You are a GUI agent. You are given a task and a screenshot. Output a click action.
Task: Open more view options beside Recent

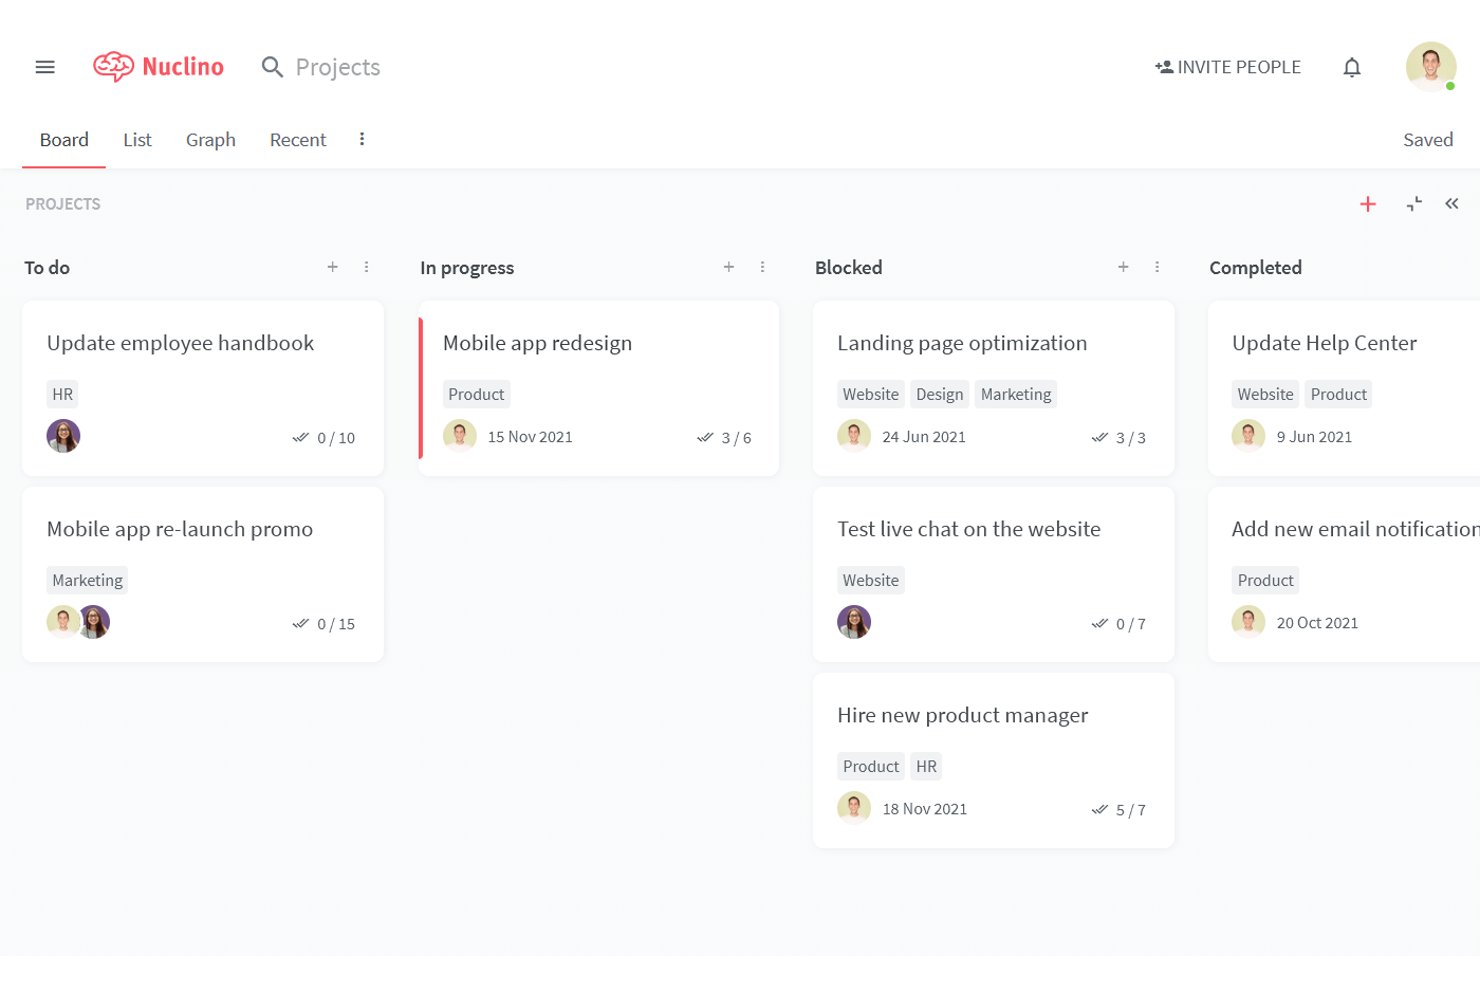coord(362,139)
